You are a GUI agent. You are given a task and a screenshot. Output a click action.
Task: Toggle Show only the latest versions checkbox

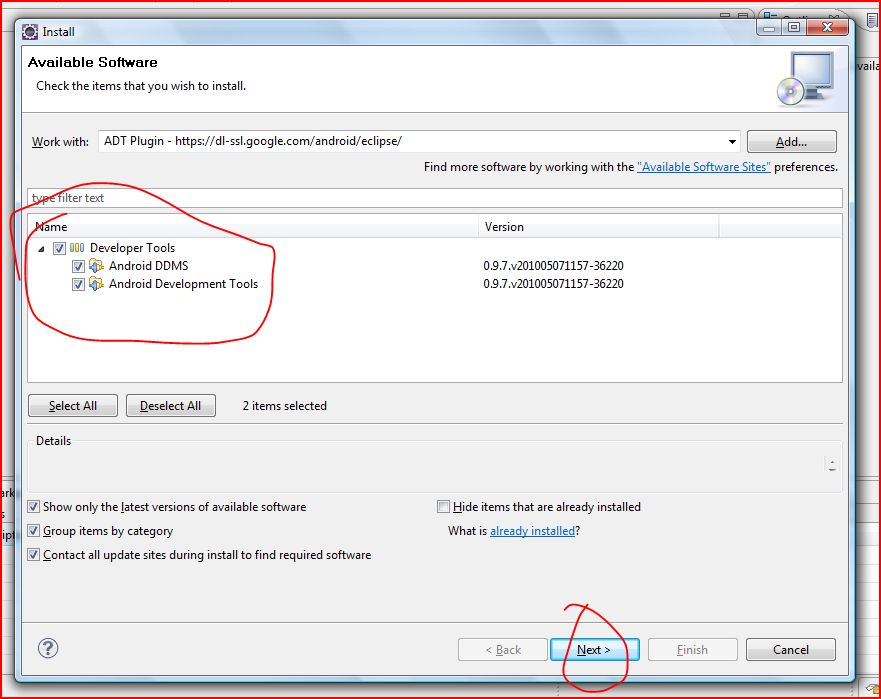click(34, 507)
